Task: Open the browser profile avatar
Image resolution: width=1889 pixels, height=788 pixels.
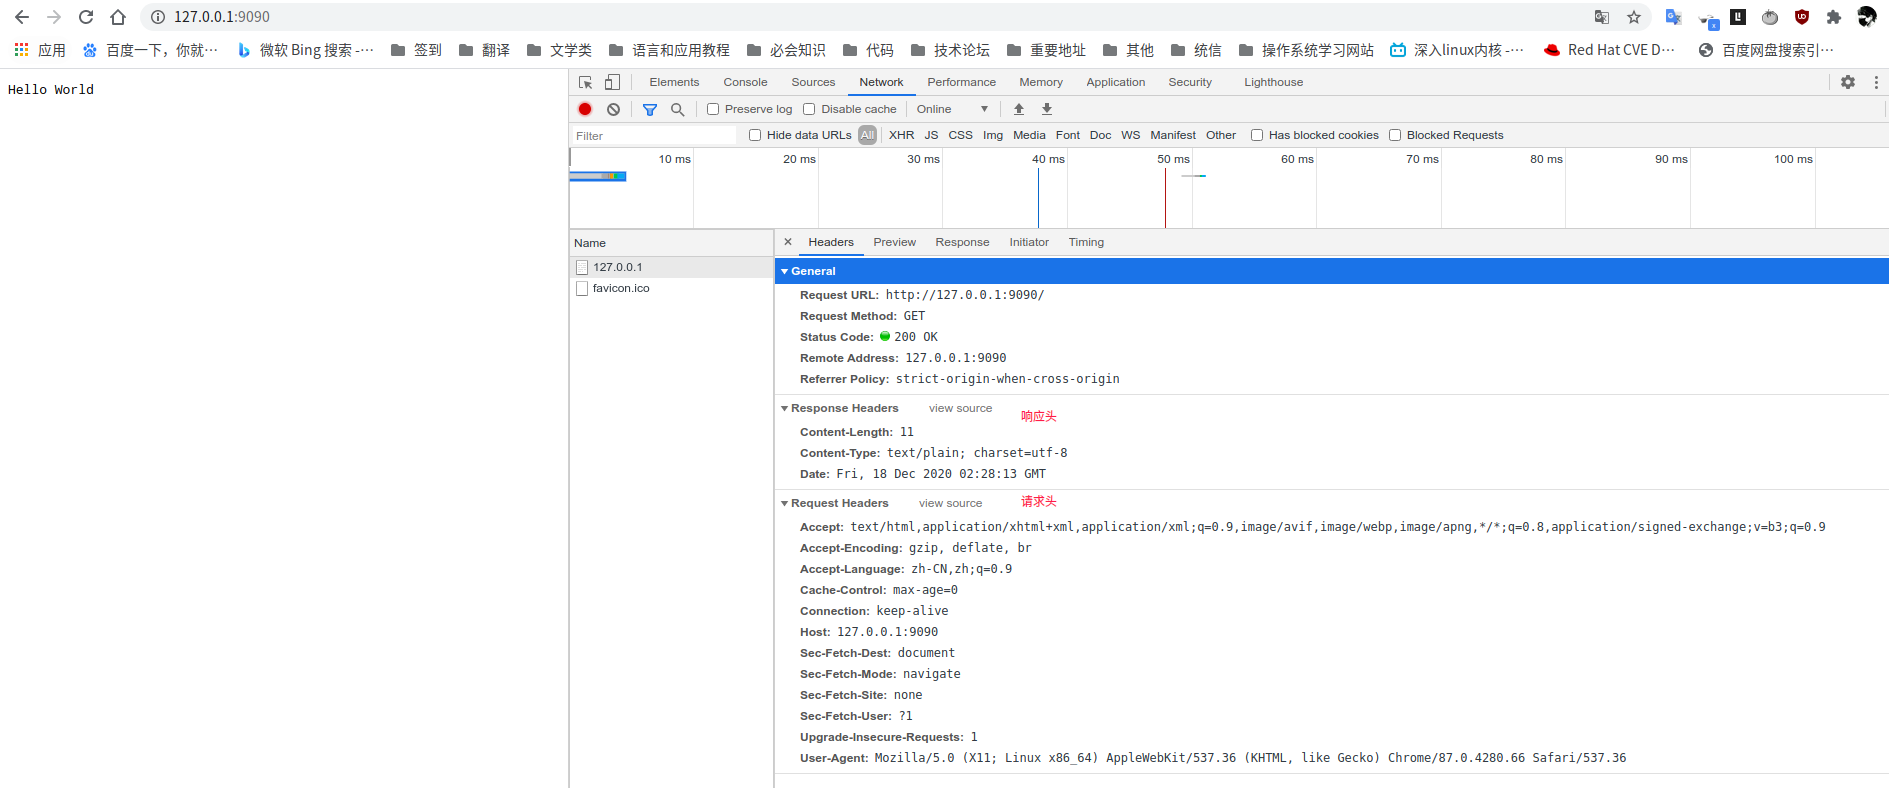Action: (x=1867, y=17)
